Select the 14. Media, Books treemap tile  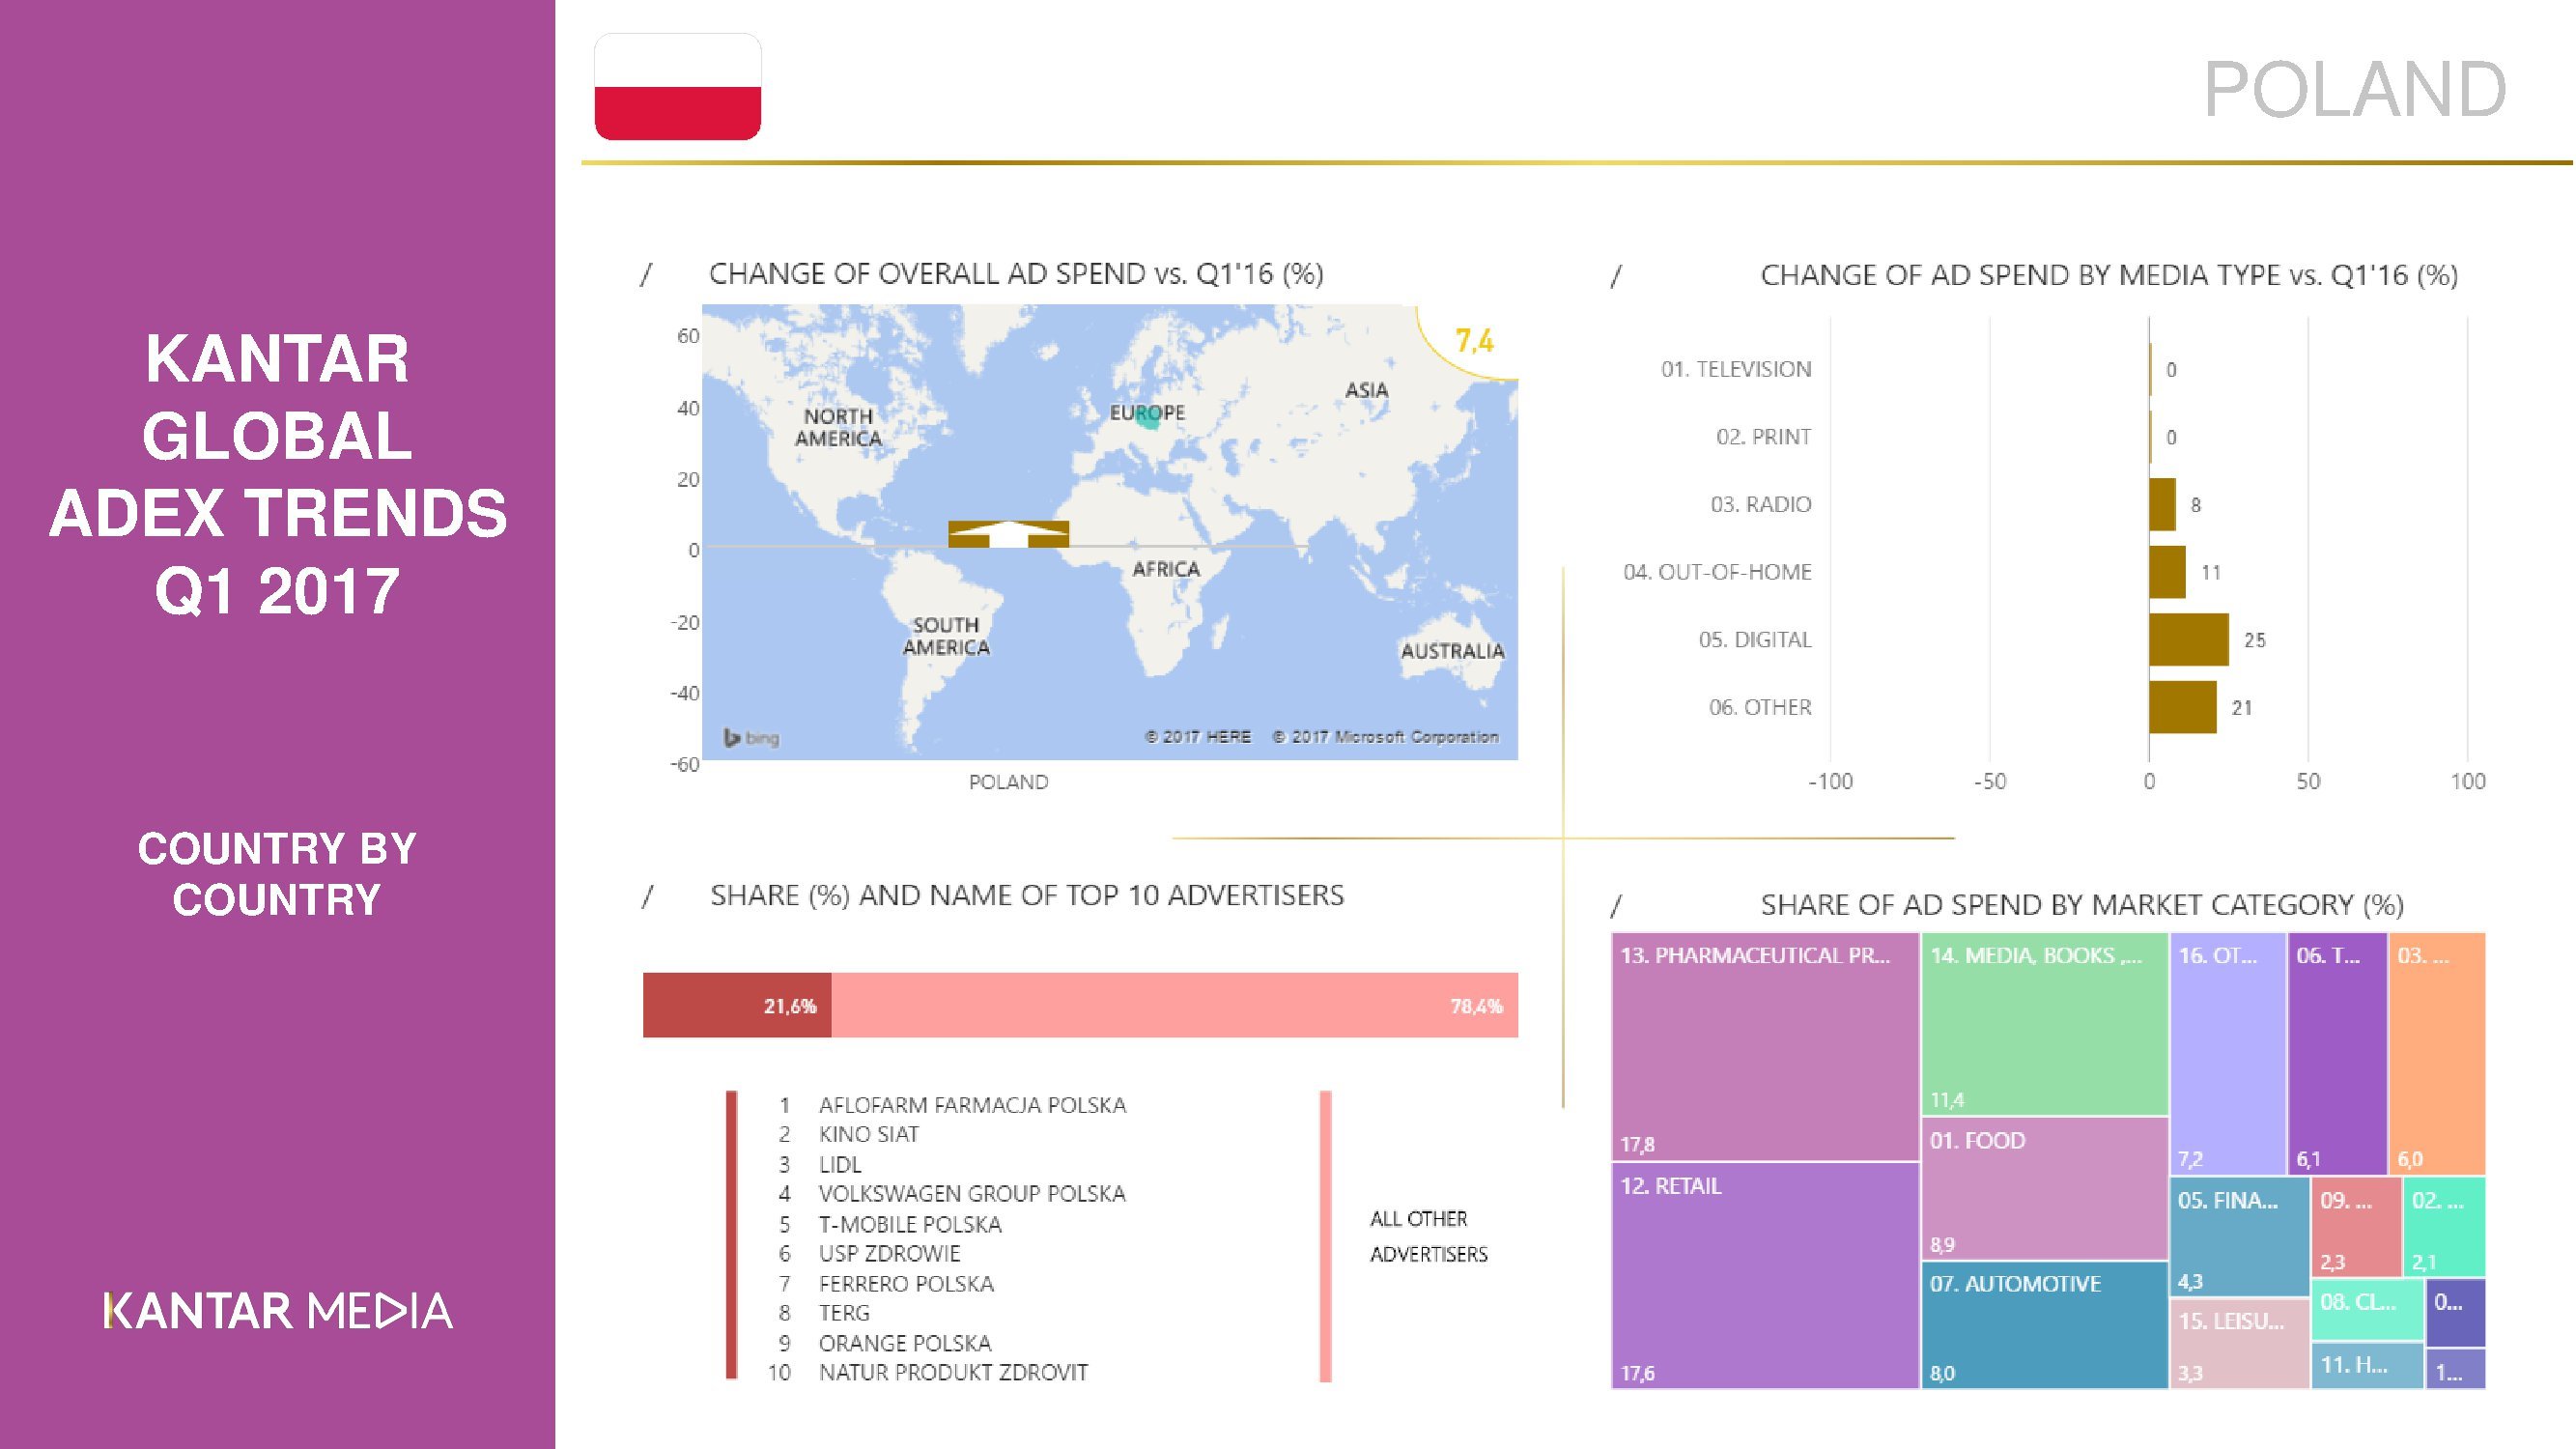2044,1024
